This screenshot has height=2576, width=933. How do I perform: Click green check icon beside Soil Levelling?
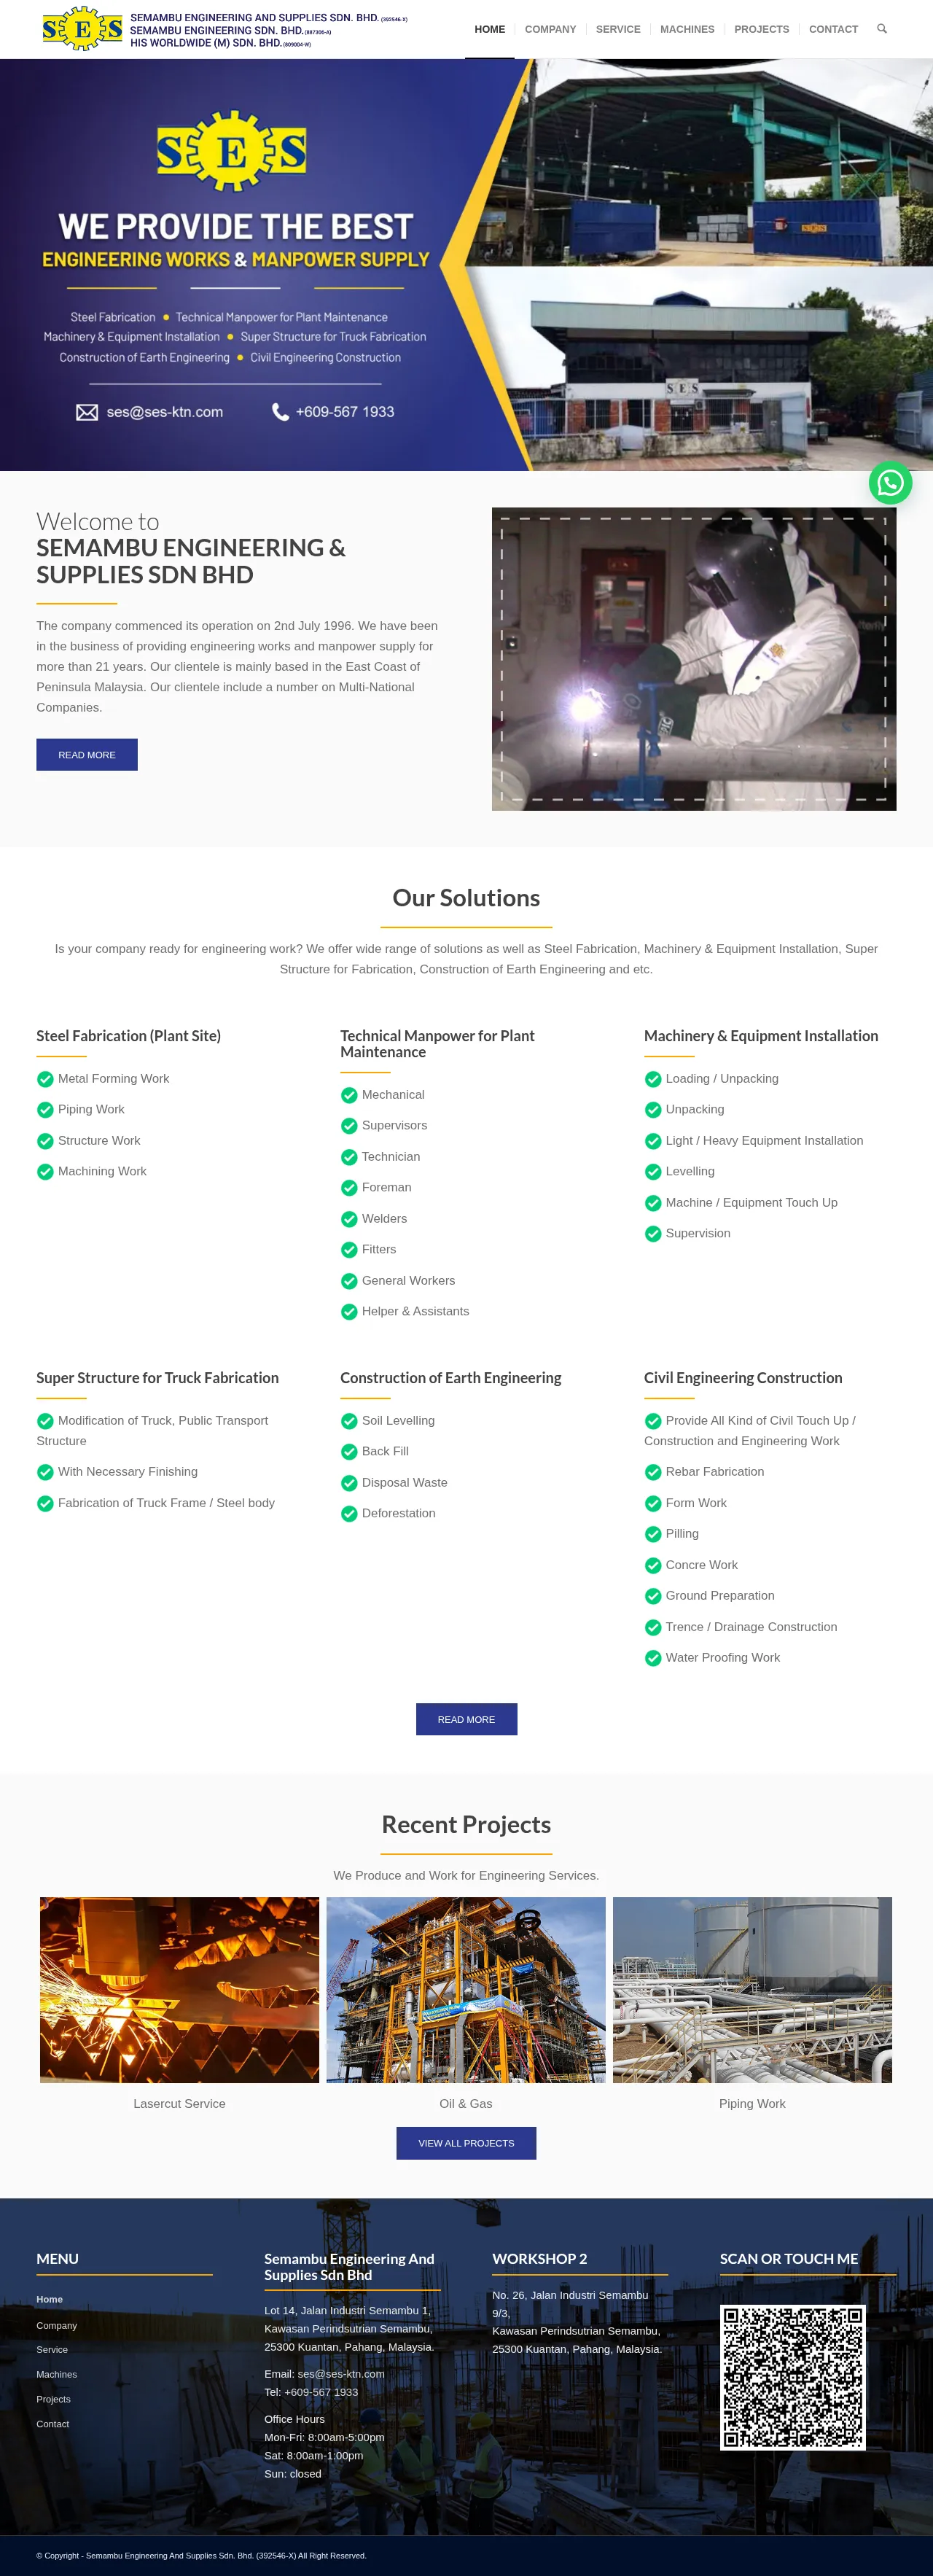coord(349,1421)
